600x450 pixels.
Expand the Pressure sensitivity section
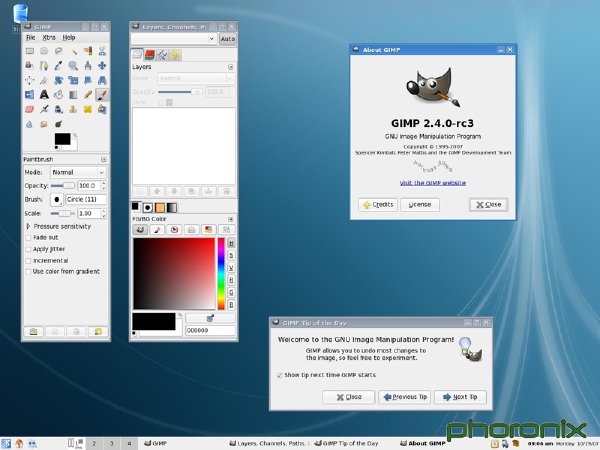[x=28, y=226]
